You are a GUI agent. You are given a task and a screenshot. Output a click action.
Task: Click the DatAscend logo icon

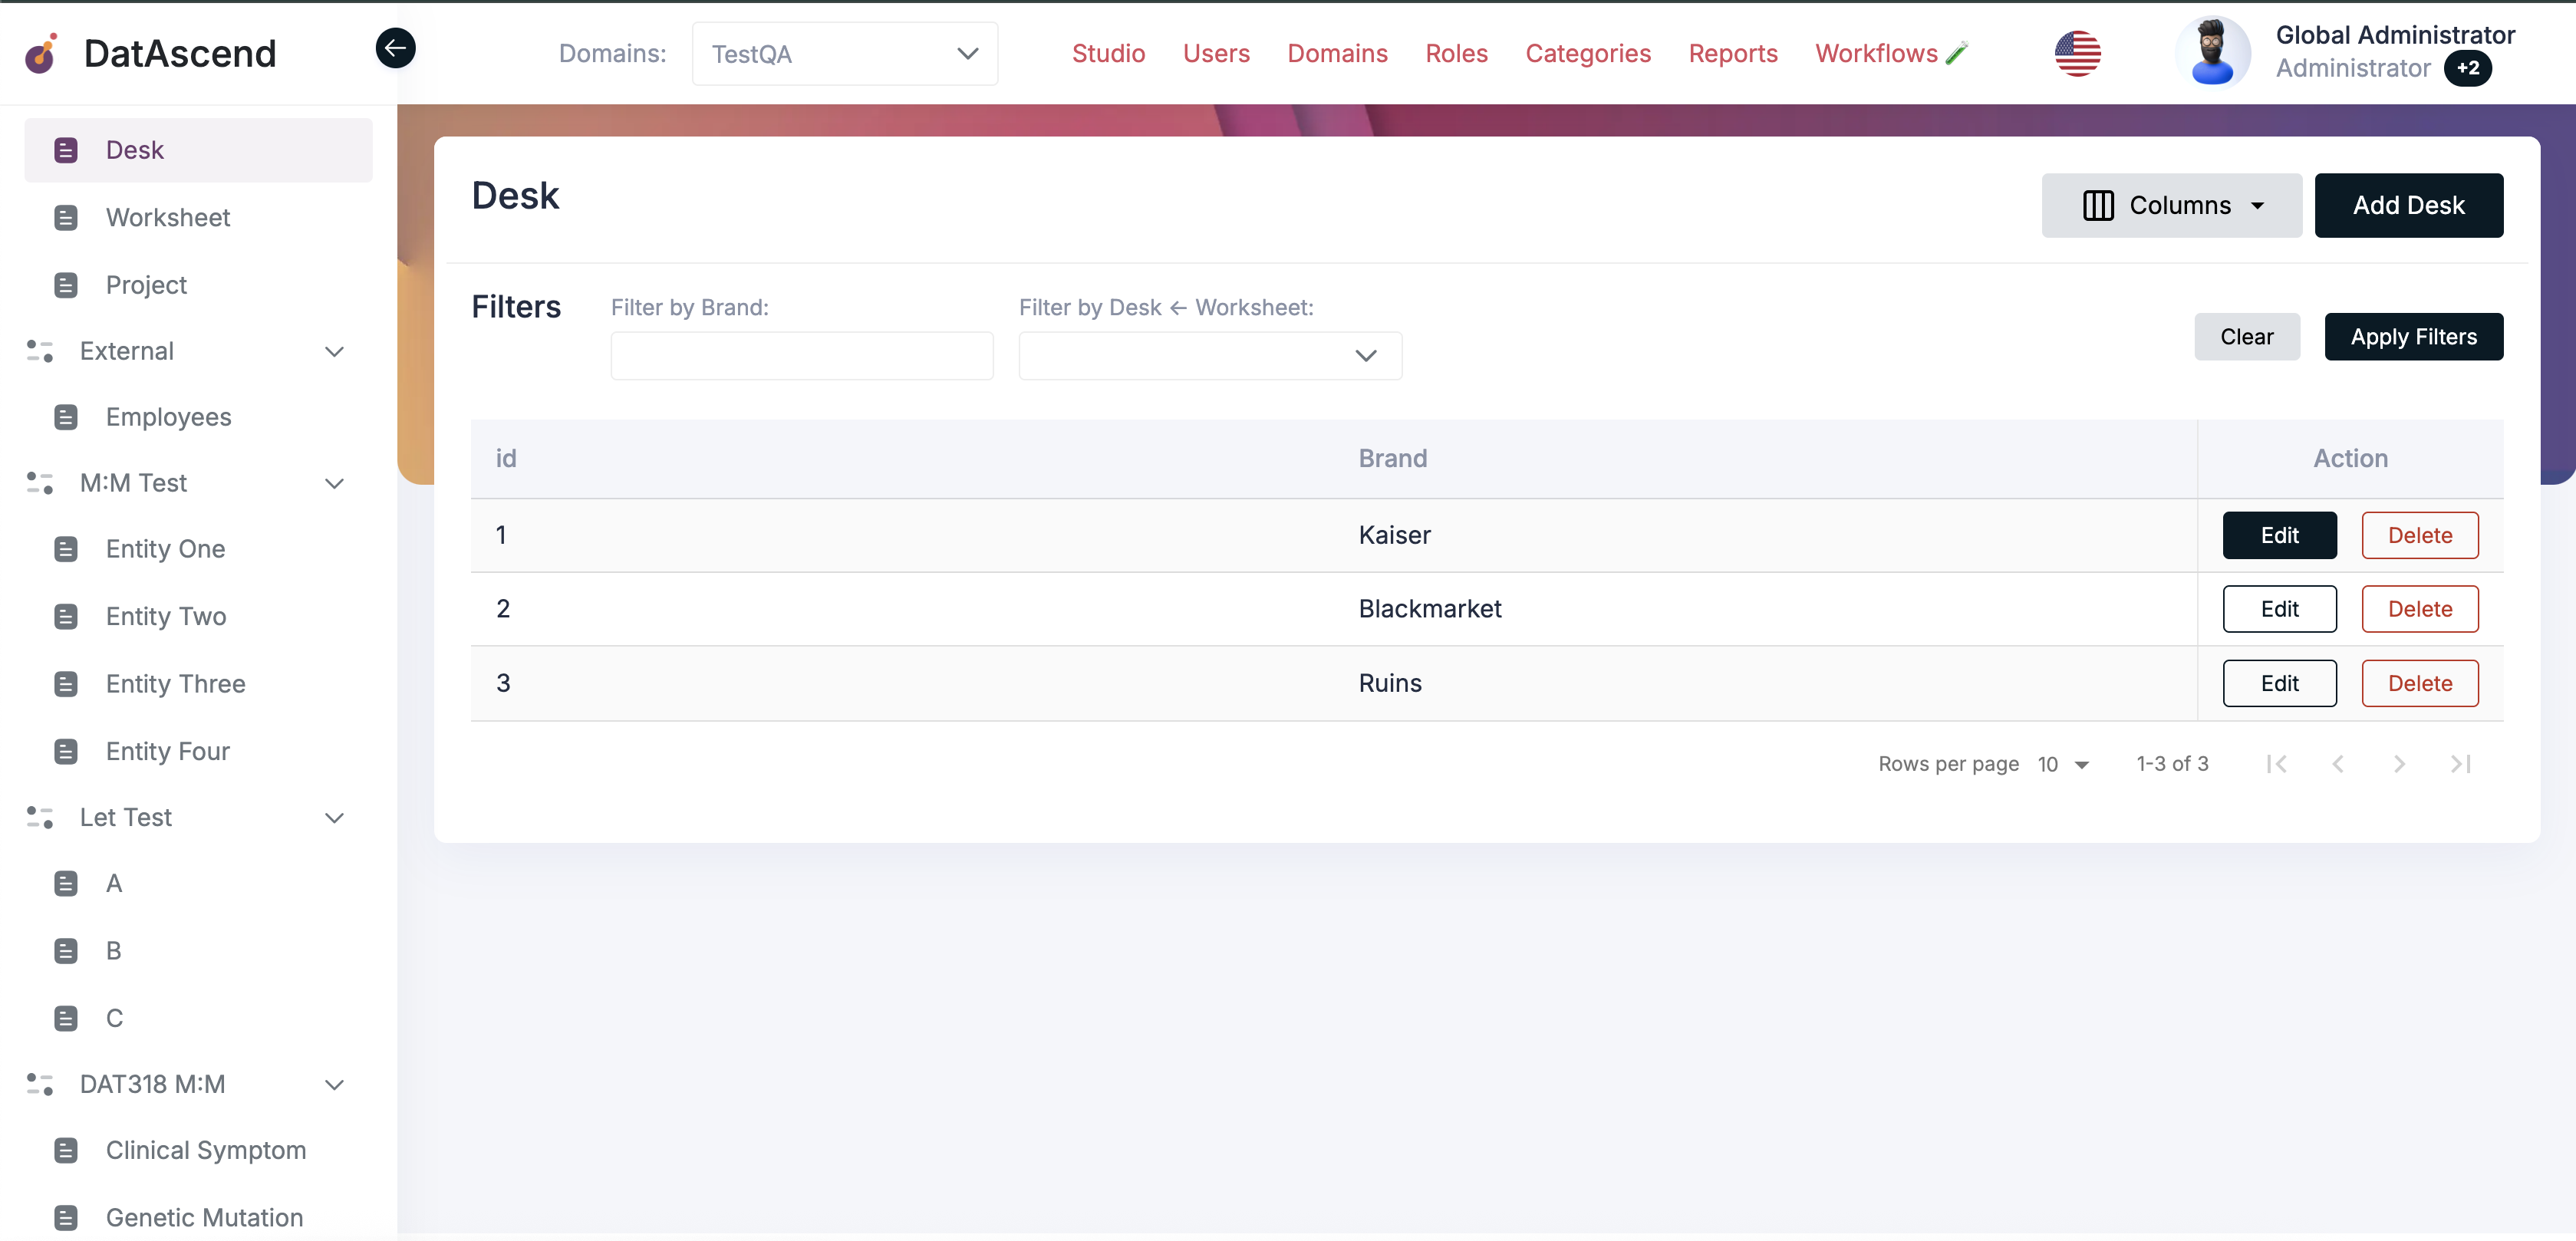(x=41, y=54)
